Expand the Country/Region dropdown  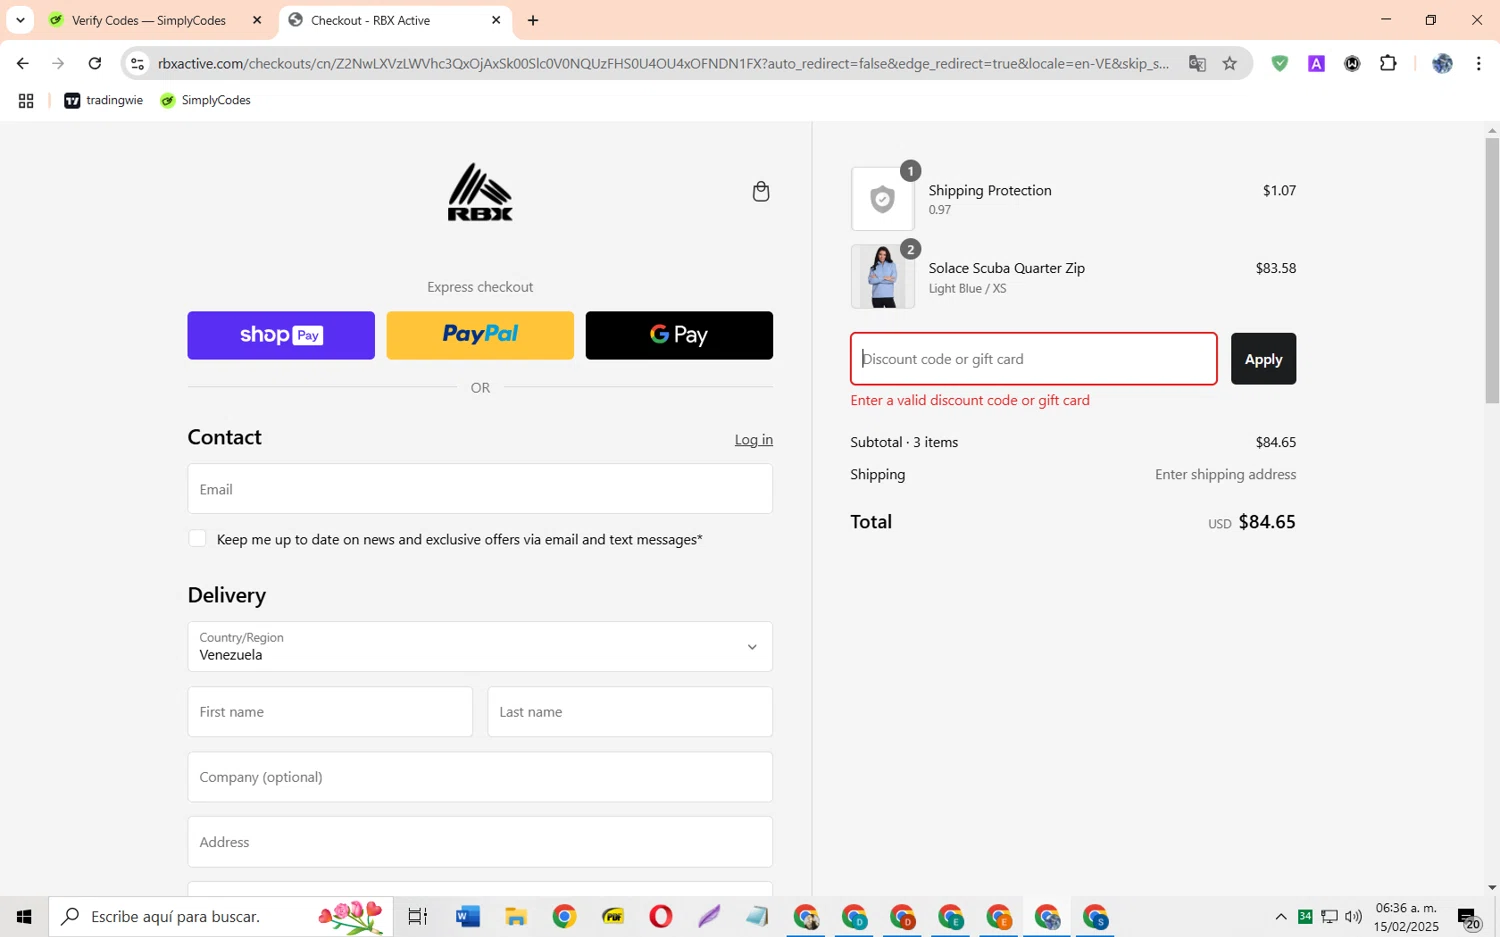coord(480,647)
